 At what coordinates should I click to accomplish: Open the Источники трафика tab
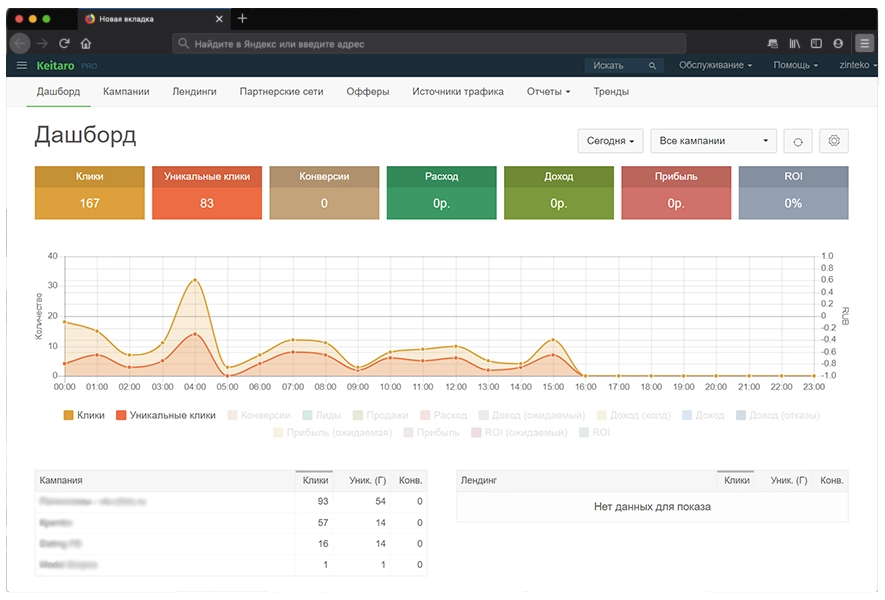(457, 91)
